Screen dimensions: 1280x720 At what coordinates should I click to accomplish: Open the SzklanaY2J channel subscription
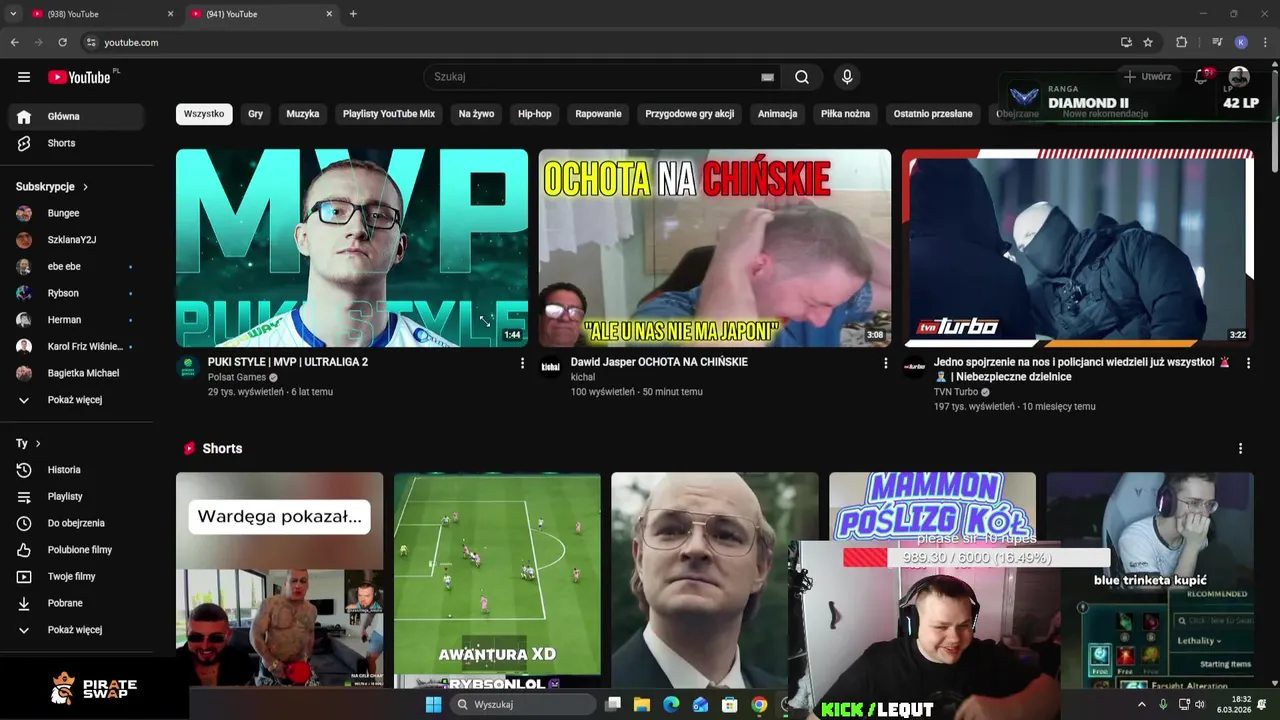coord(77,240)
